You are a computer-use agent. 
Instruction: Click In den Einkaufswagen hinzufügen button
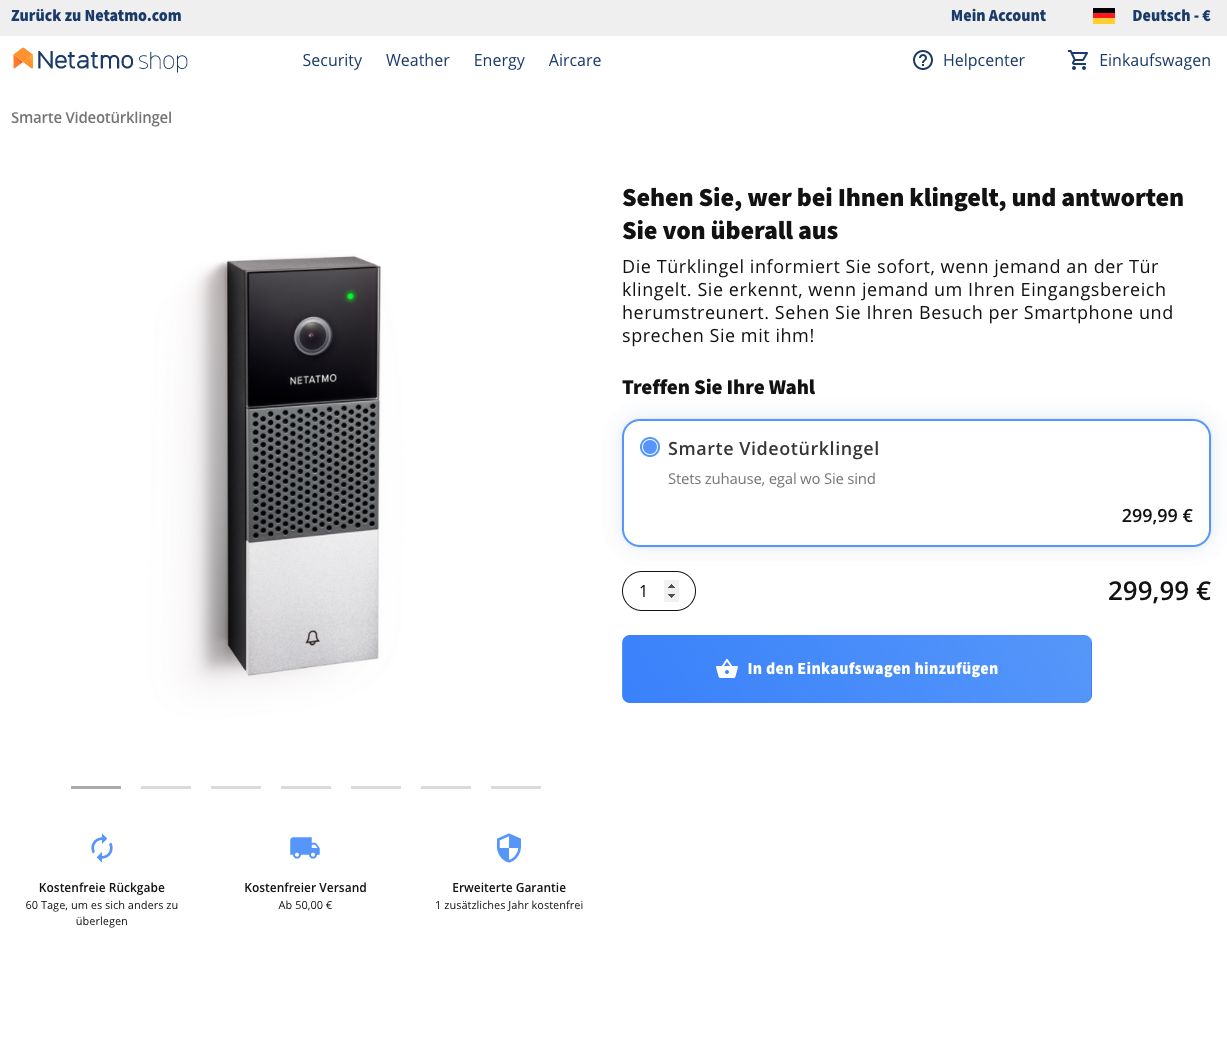pyautogui.click(x=856, y=669)
